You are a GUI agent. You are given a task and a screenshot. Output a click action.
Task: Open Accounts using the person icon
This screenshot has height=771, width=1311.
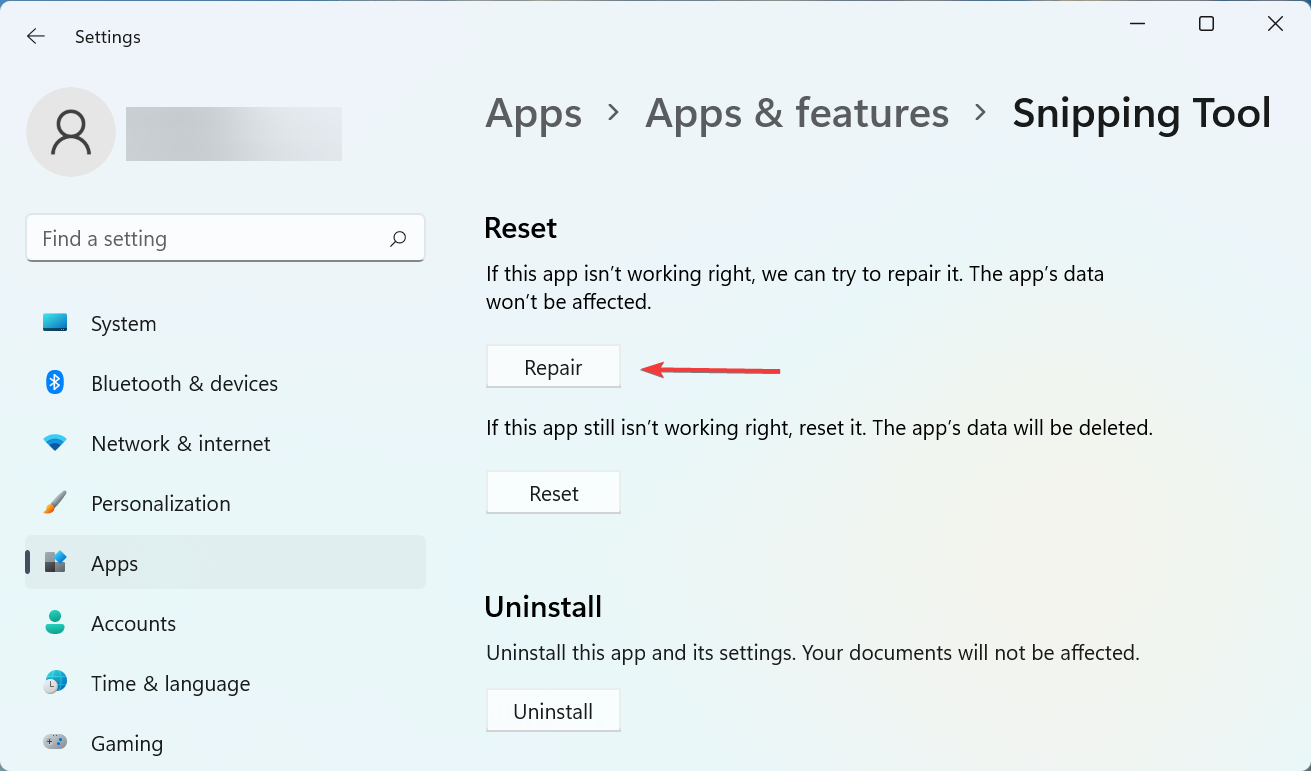tap(55, 623)
